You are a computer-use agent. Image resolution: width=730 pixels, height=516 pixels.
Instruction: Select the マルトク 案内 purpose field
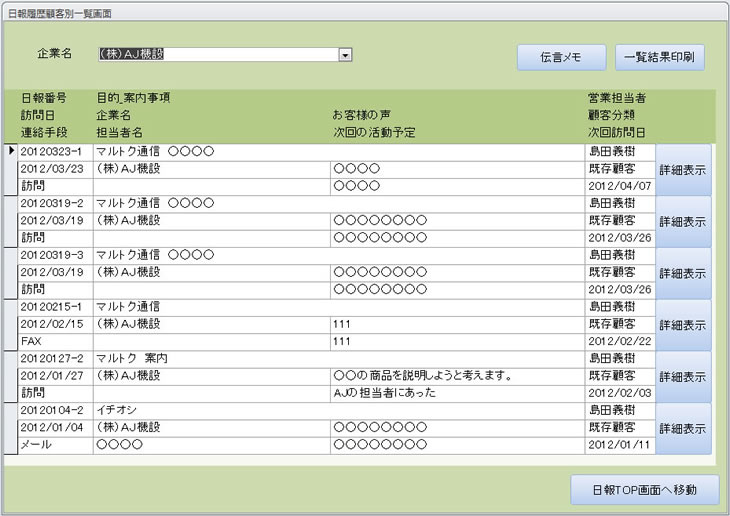[338, 359]
